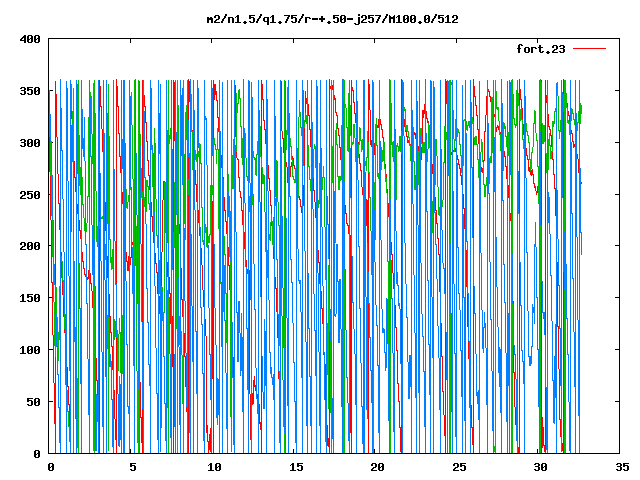This screenshot has width=640, height=480.
Task: Click the x-axis label 20
Action: [377, 467]
